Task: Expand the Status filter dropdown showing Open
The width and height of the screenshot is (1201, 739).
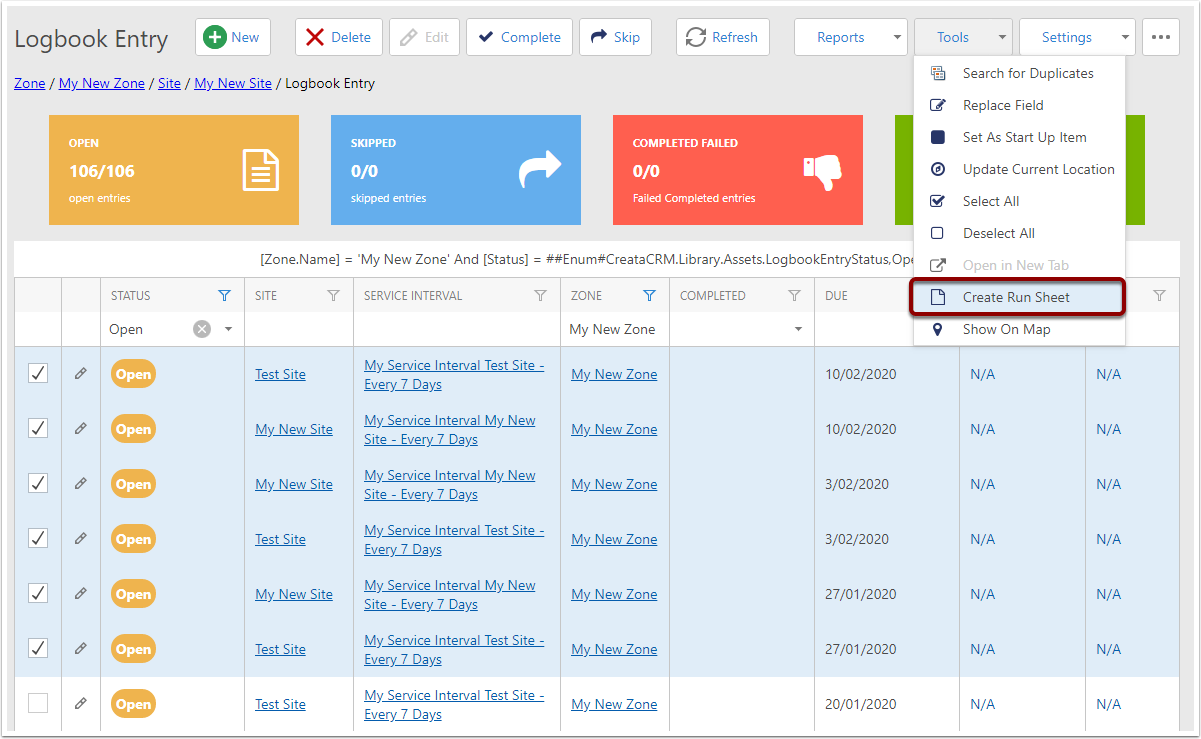Action: point(228,329)
